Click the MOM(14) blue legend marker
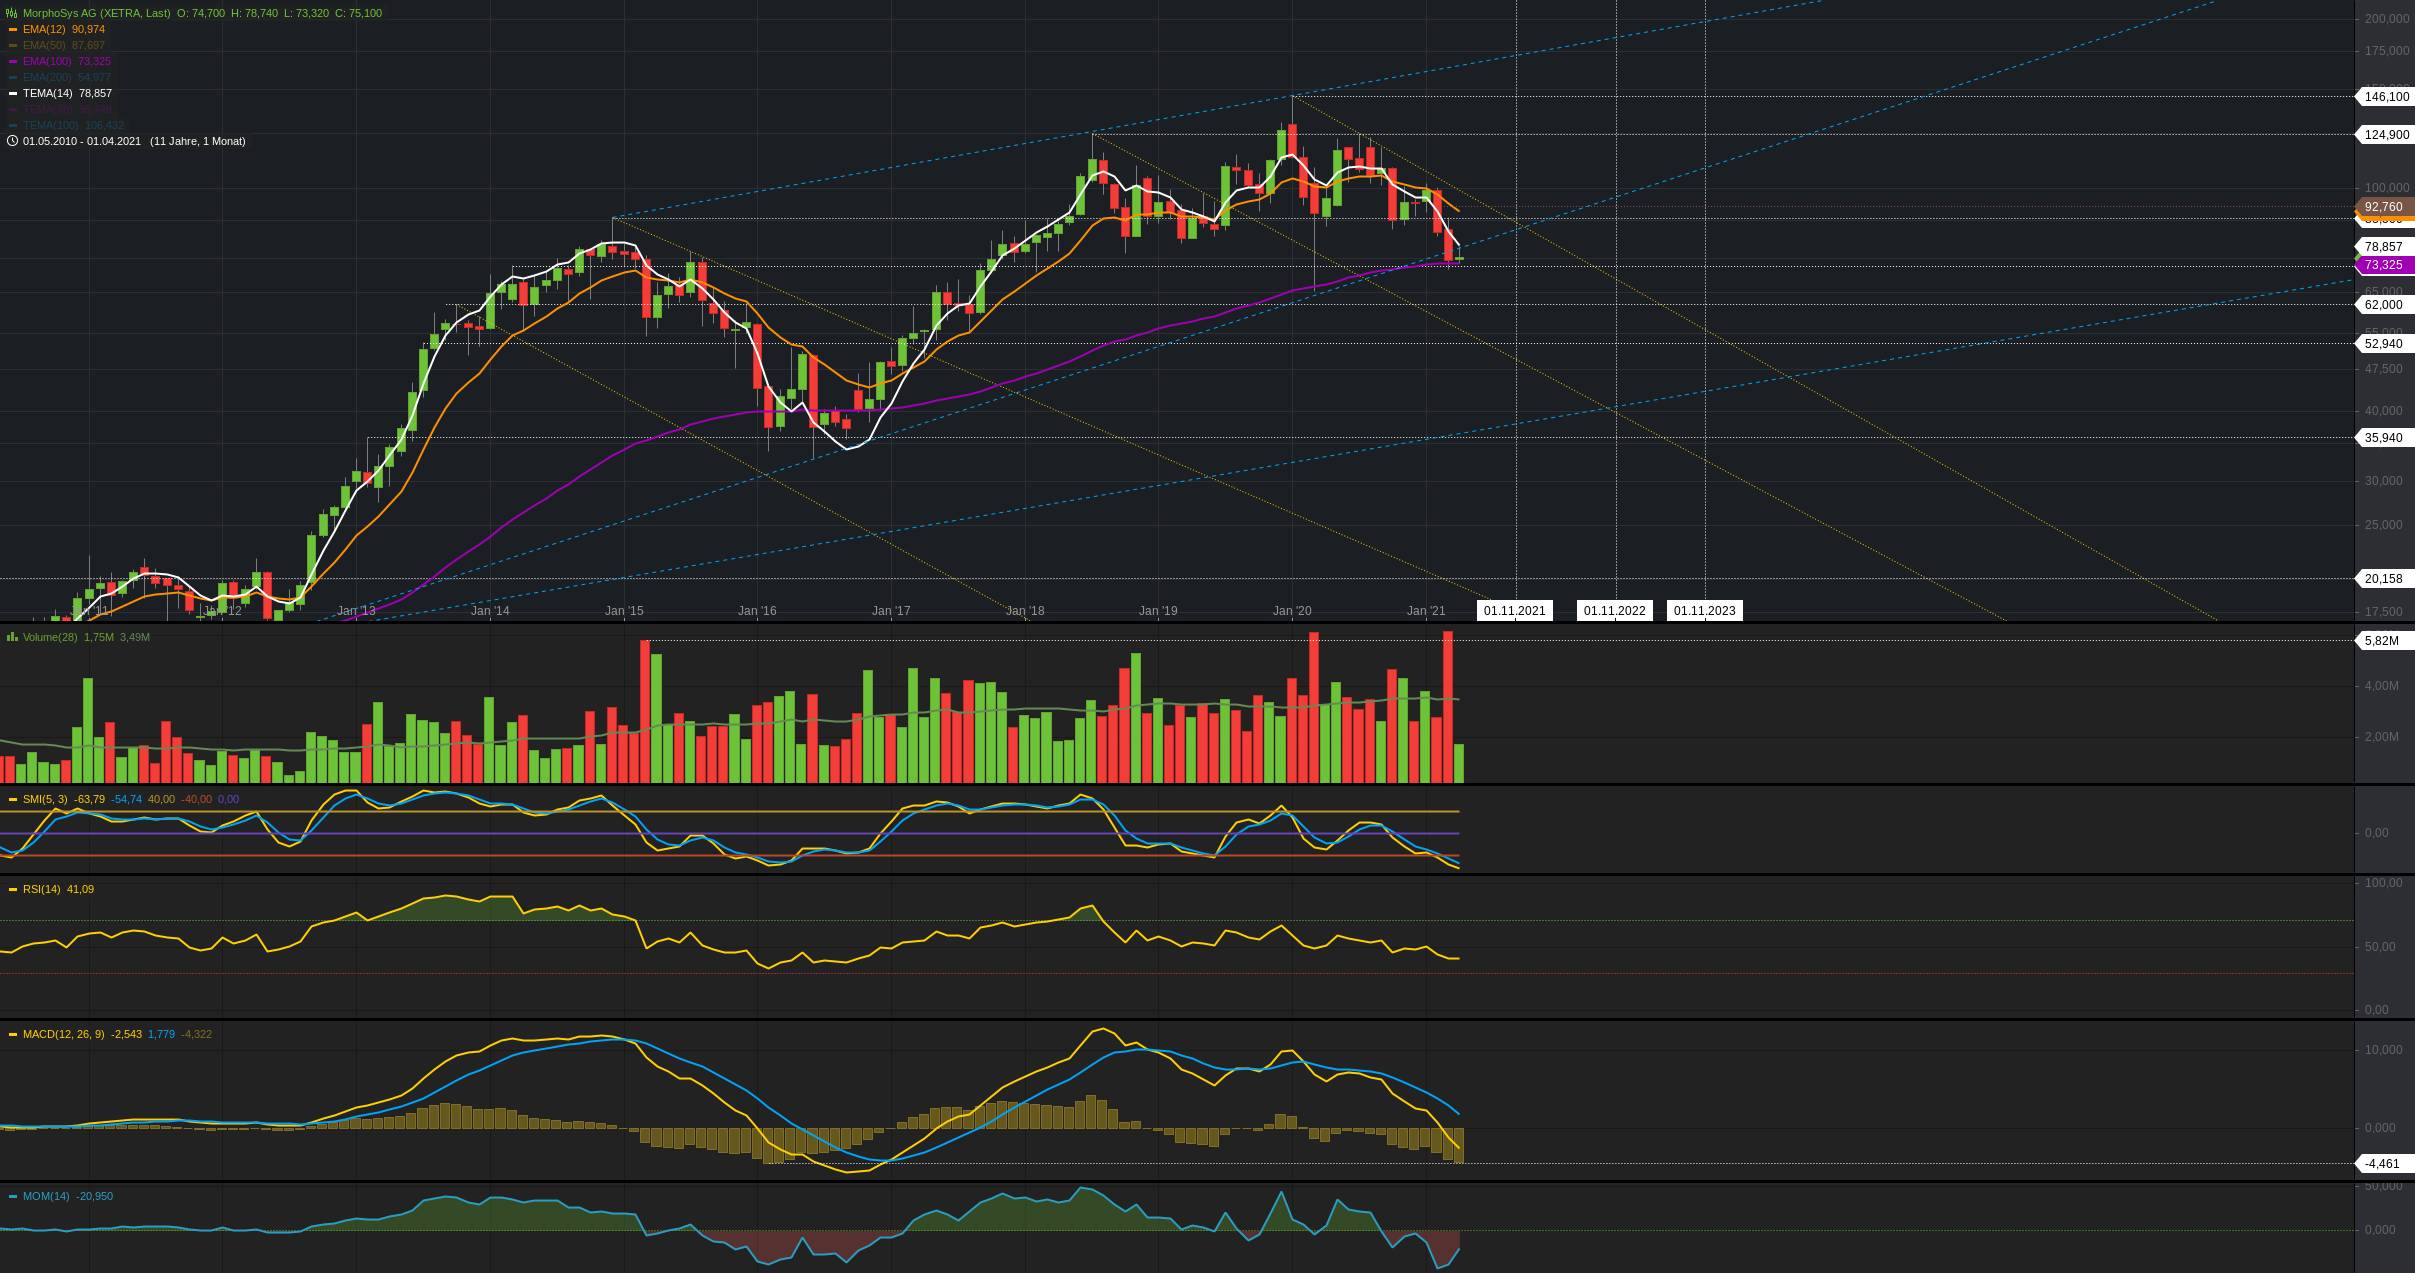 click(x=13, y=1196)
